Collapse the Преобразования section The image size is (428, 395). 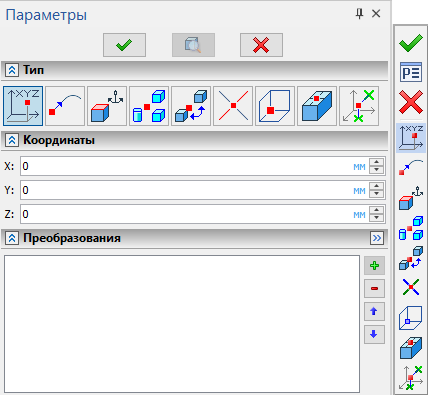coord(12,238)
